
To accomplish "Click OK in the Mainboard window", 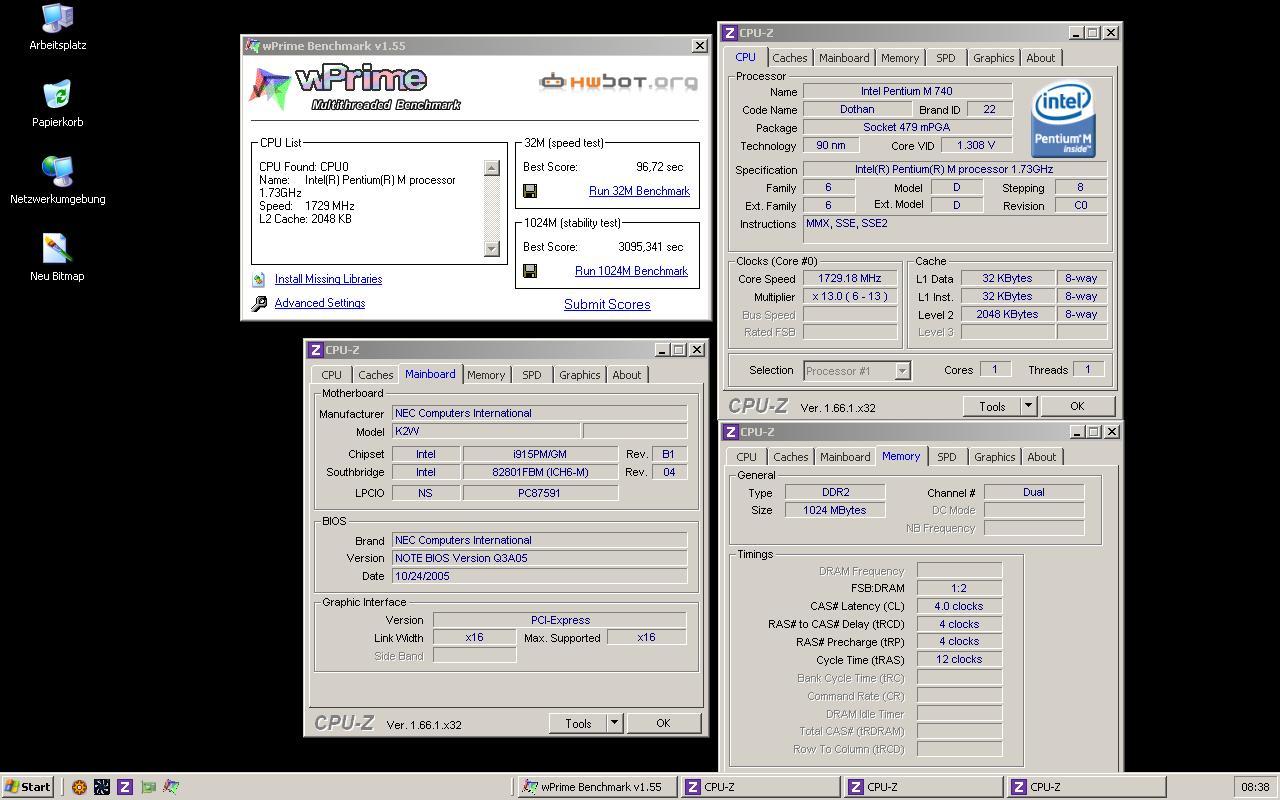I will [663, 723].
